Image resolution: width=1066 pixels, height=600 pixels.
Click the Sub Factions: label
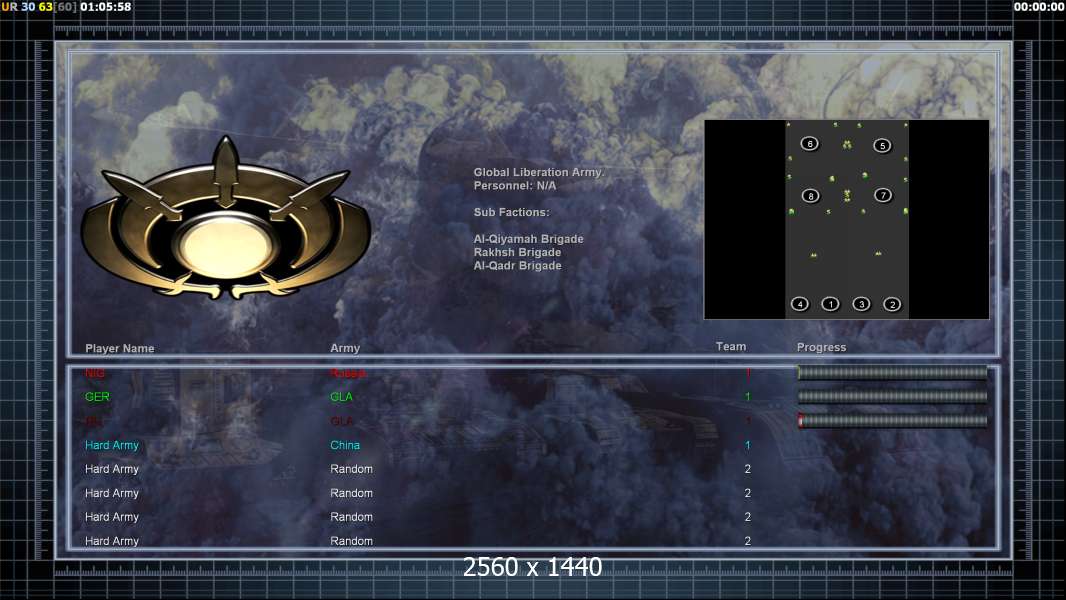point(511,212)
